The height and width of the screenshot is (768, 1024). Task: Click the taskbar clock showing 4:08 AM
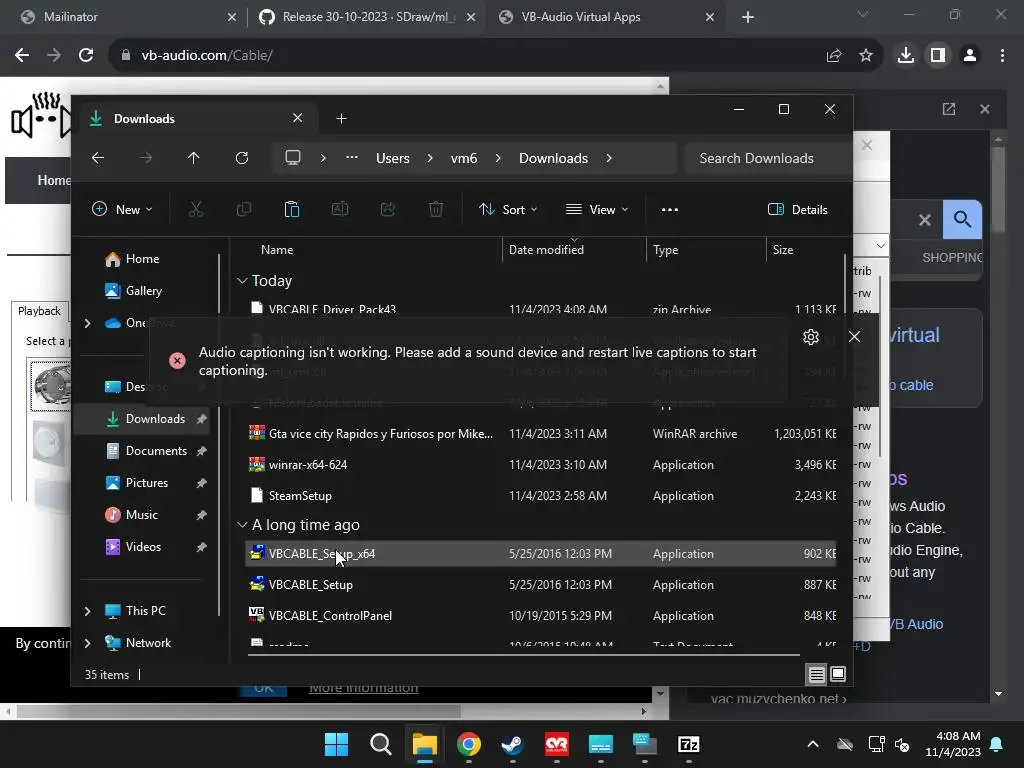pos(953,744)
